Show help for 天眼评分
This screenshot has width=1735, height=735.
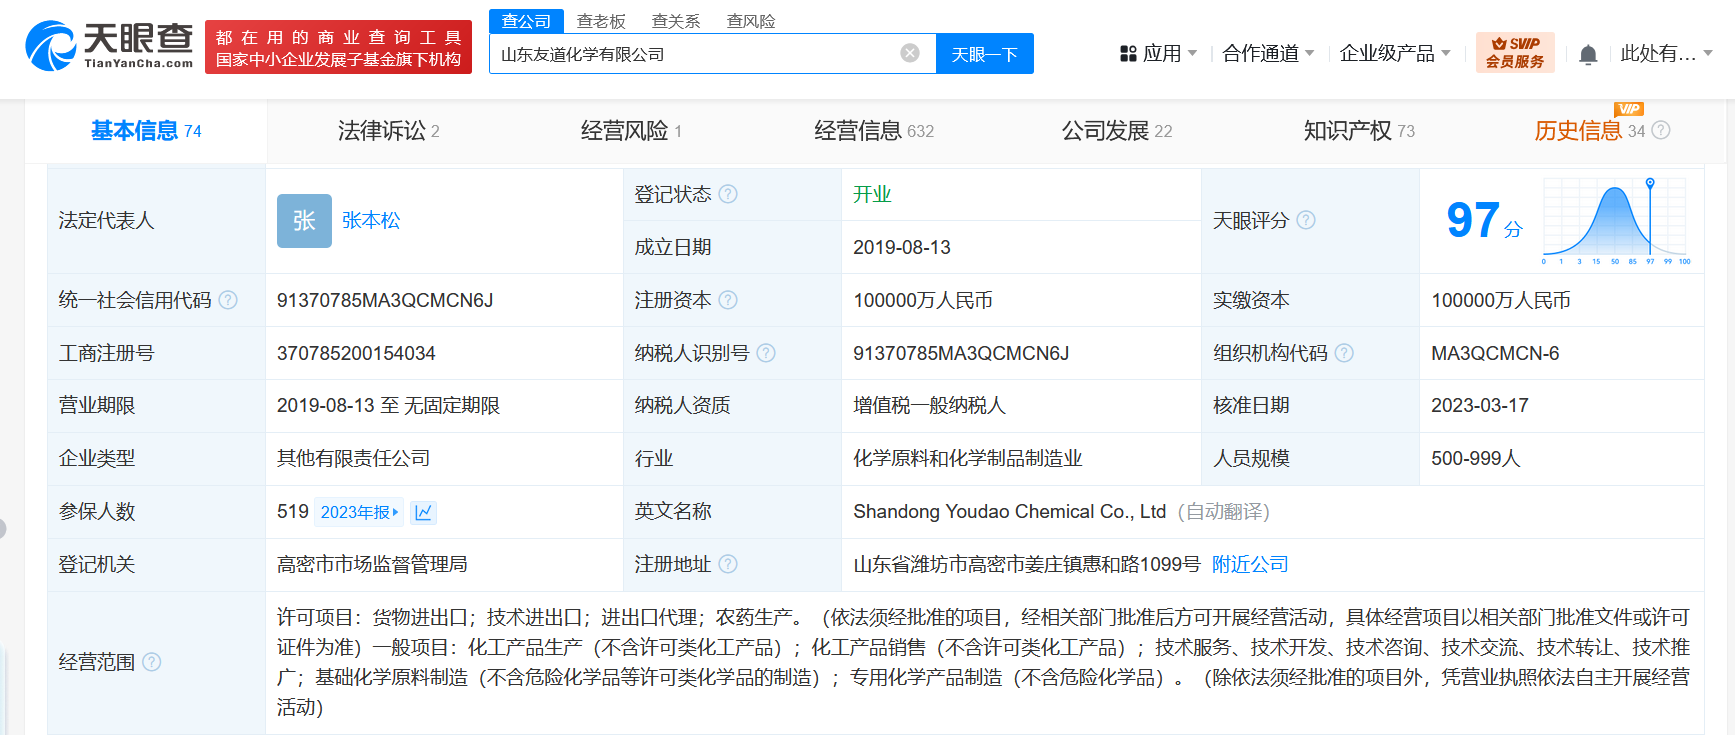click(x=1306, y=220)
